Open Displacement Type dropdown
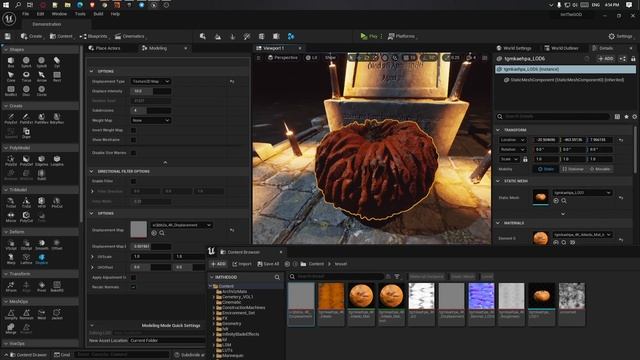Viewport: 640px width, 360px height. coord(151,82)
